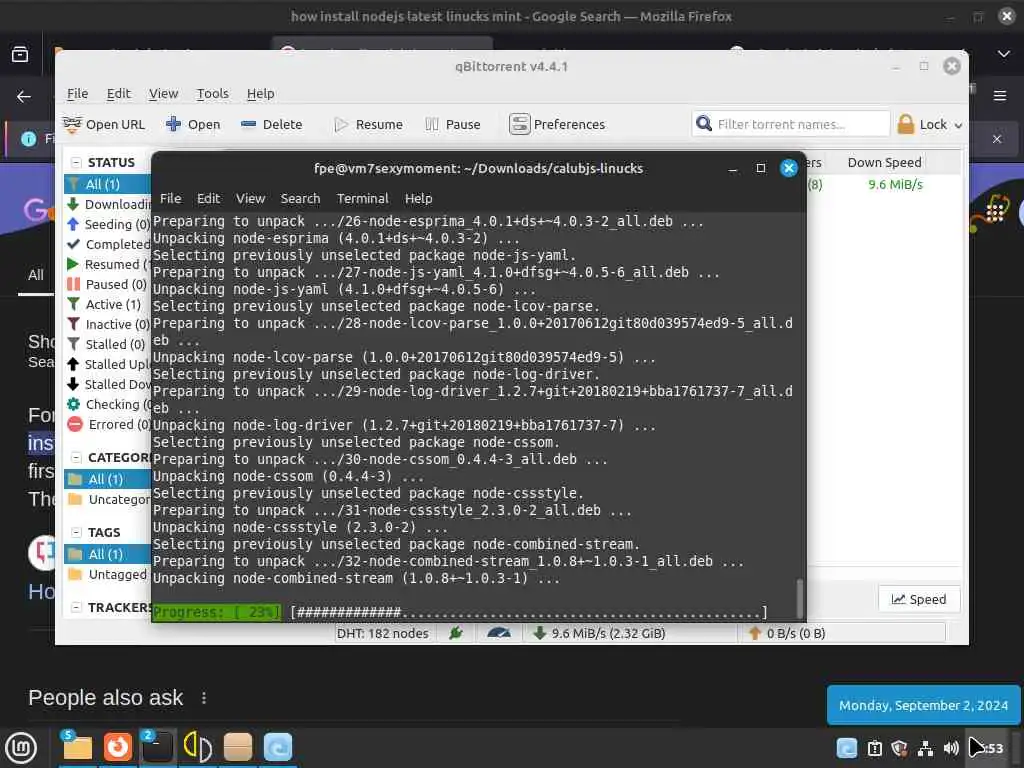The image size is (1024, 768).
Task: Select All (1) under STATUS
Action: tap(108, 184)
